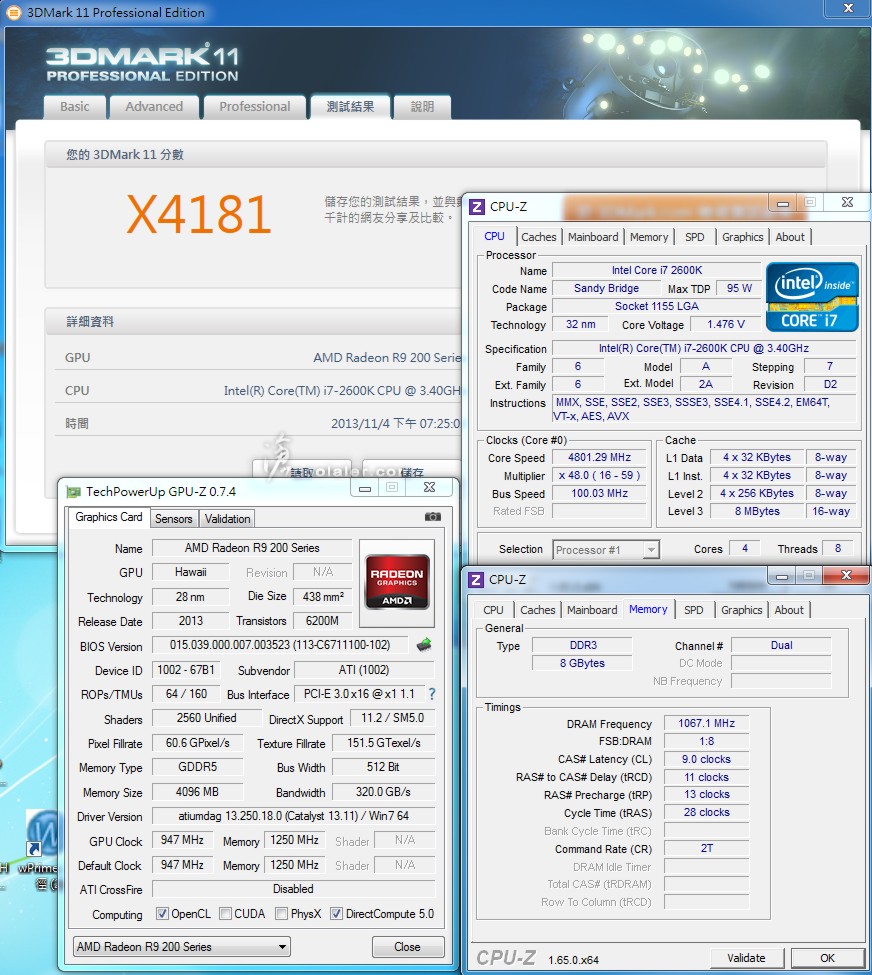Open the SPD tab in the lower CPU-Z window
Image resolution: width=872 pixels, height=975 pixels.
coord(693,610)
